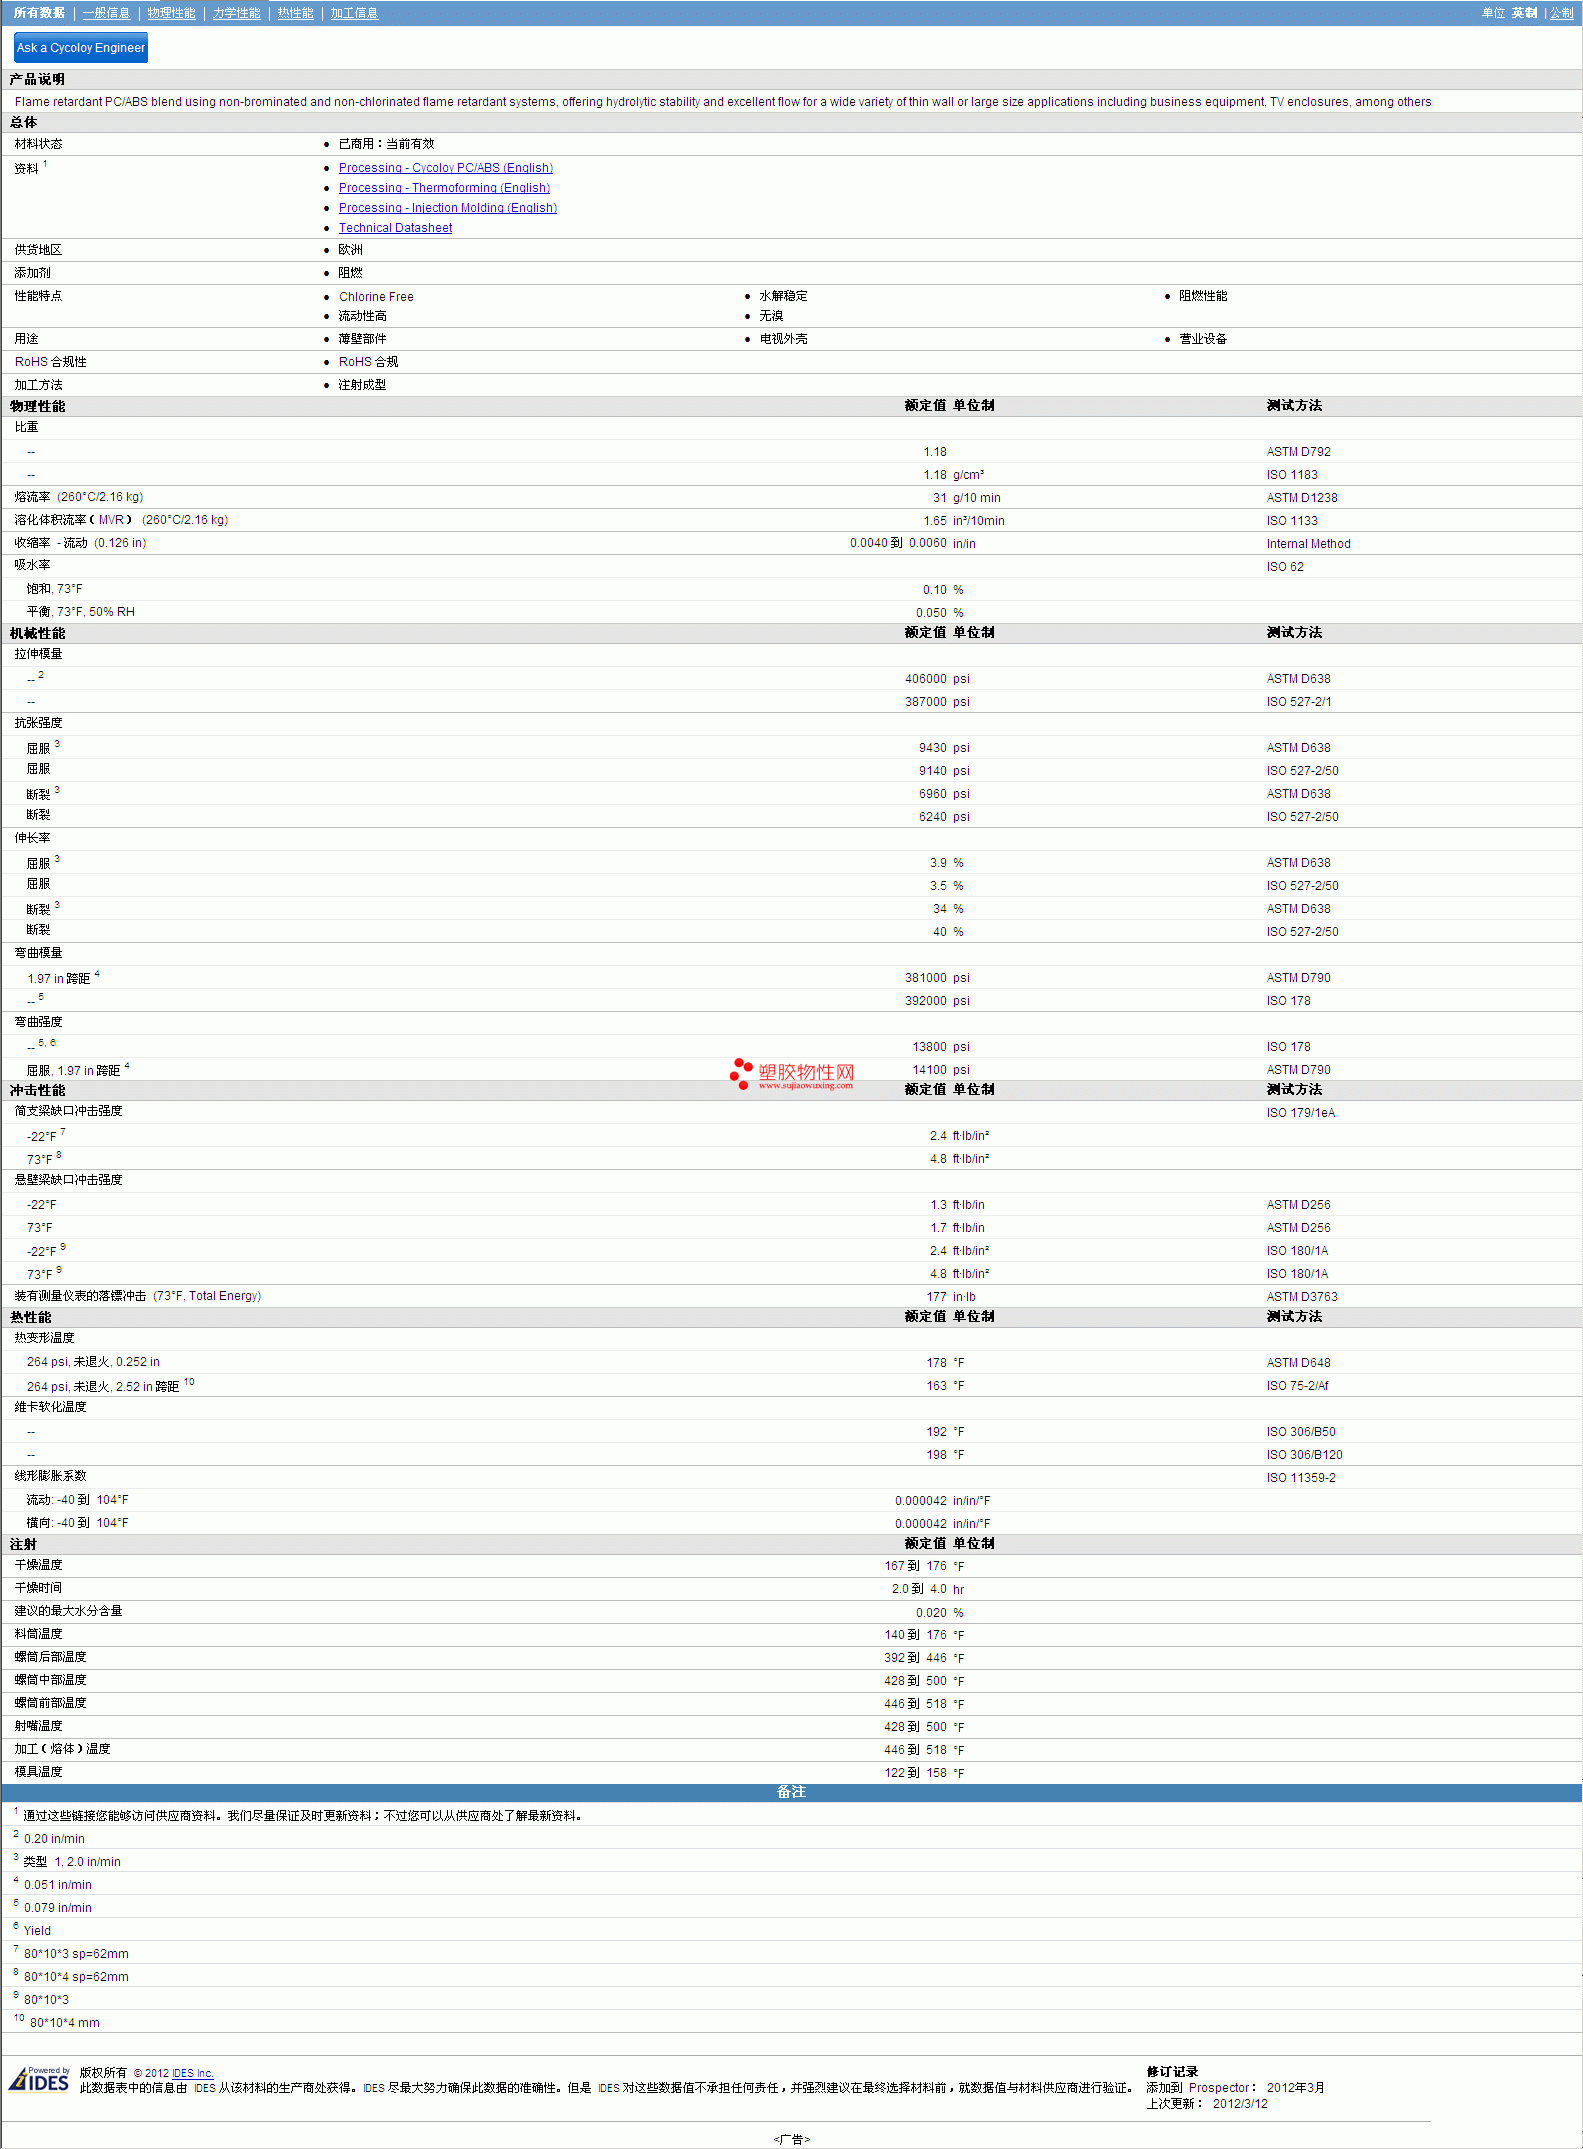The width and height of the screenshot is (1583, 2149).
Task: Click Ask a Cycoloy Engineer button
Action: point(81,48)
